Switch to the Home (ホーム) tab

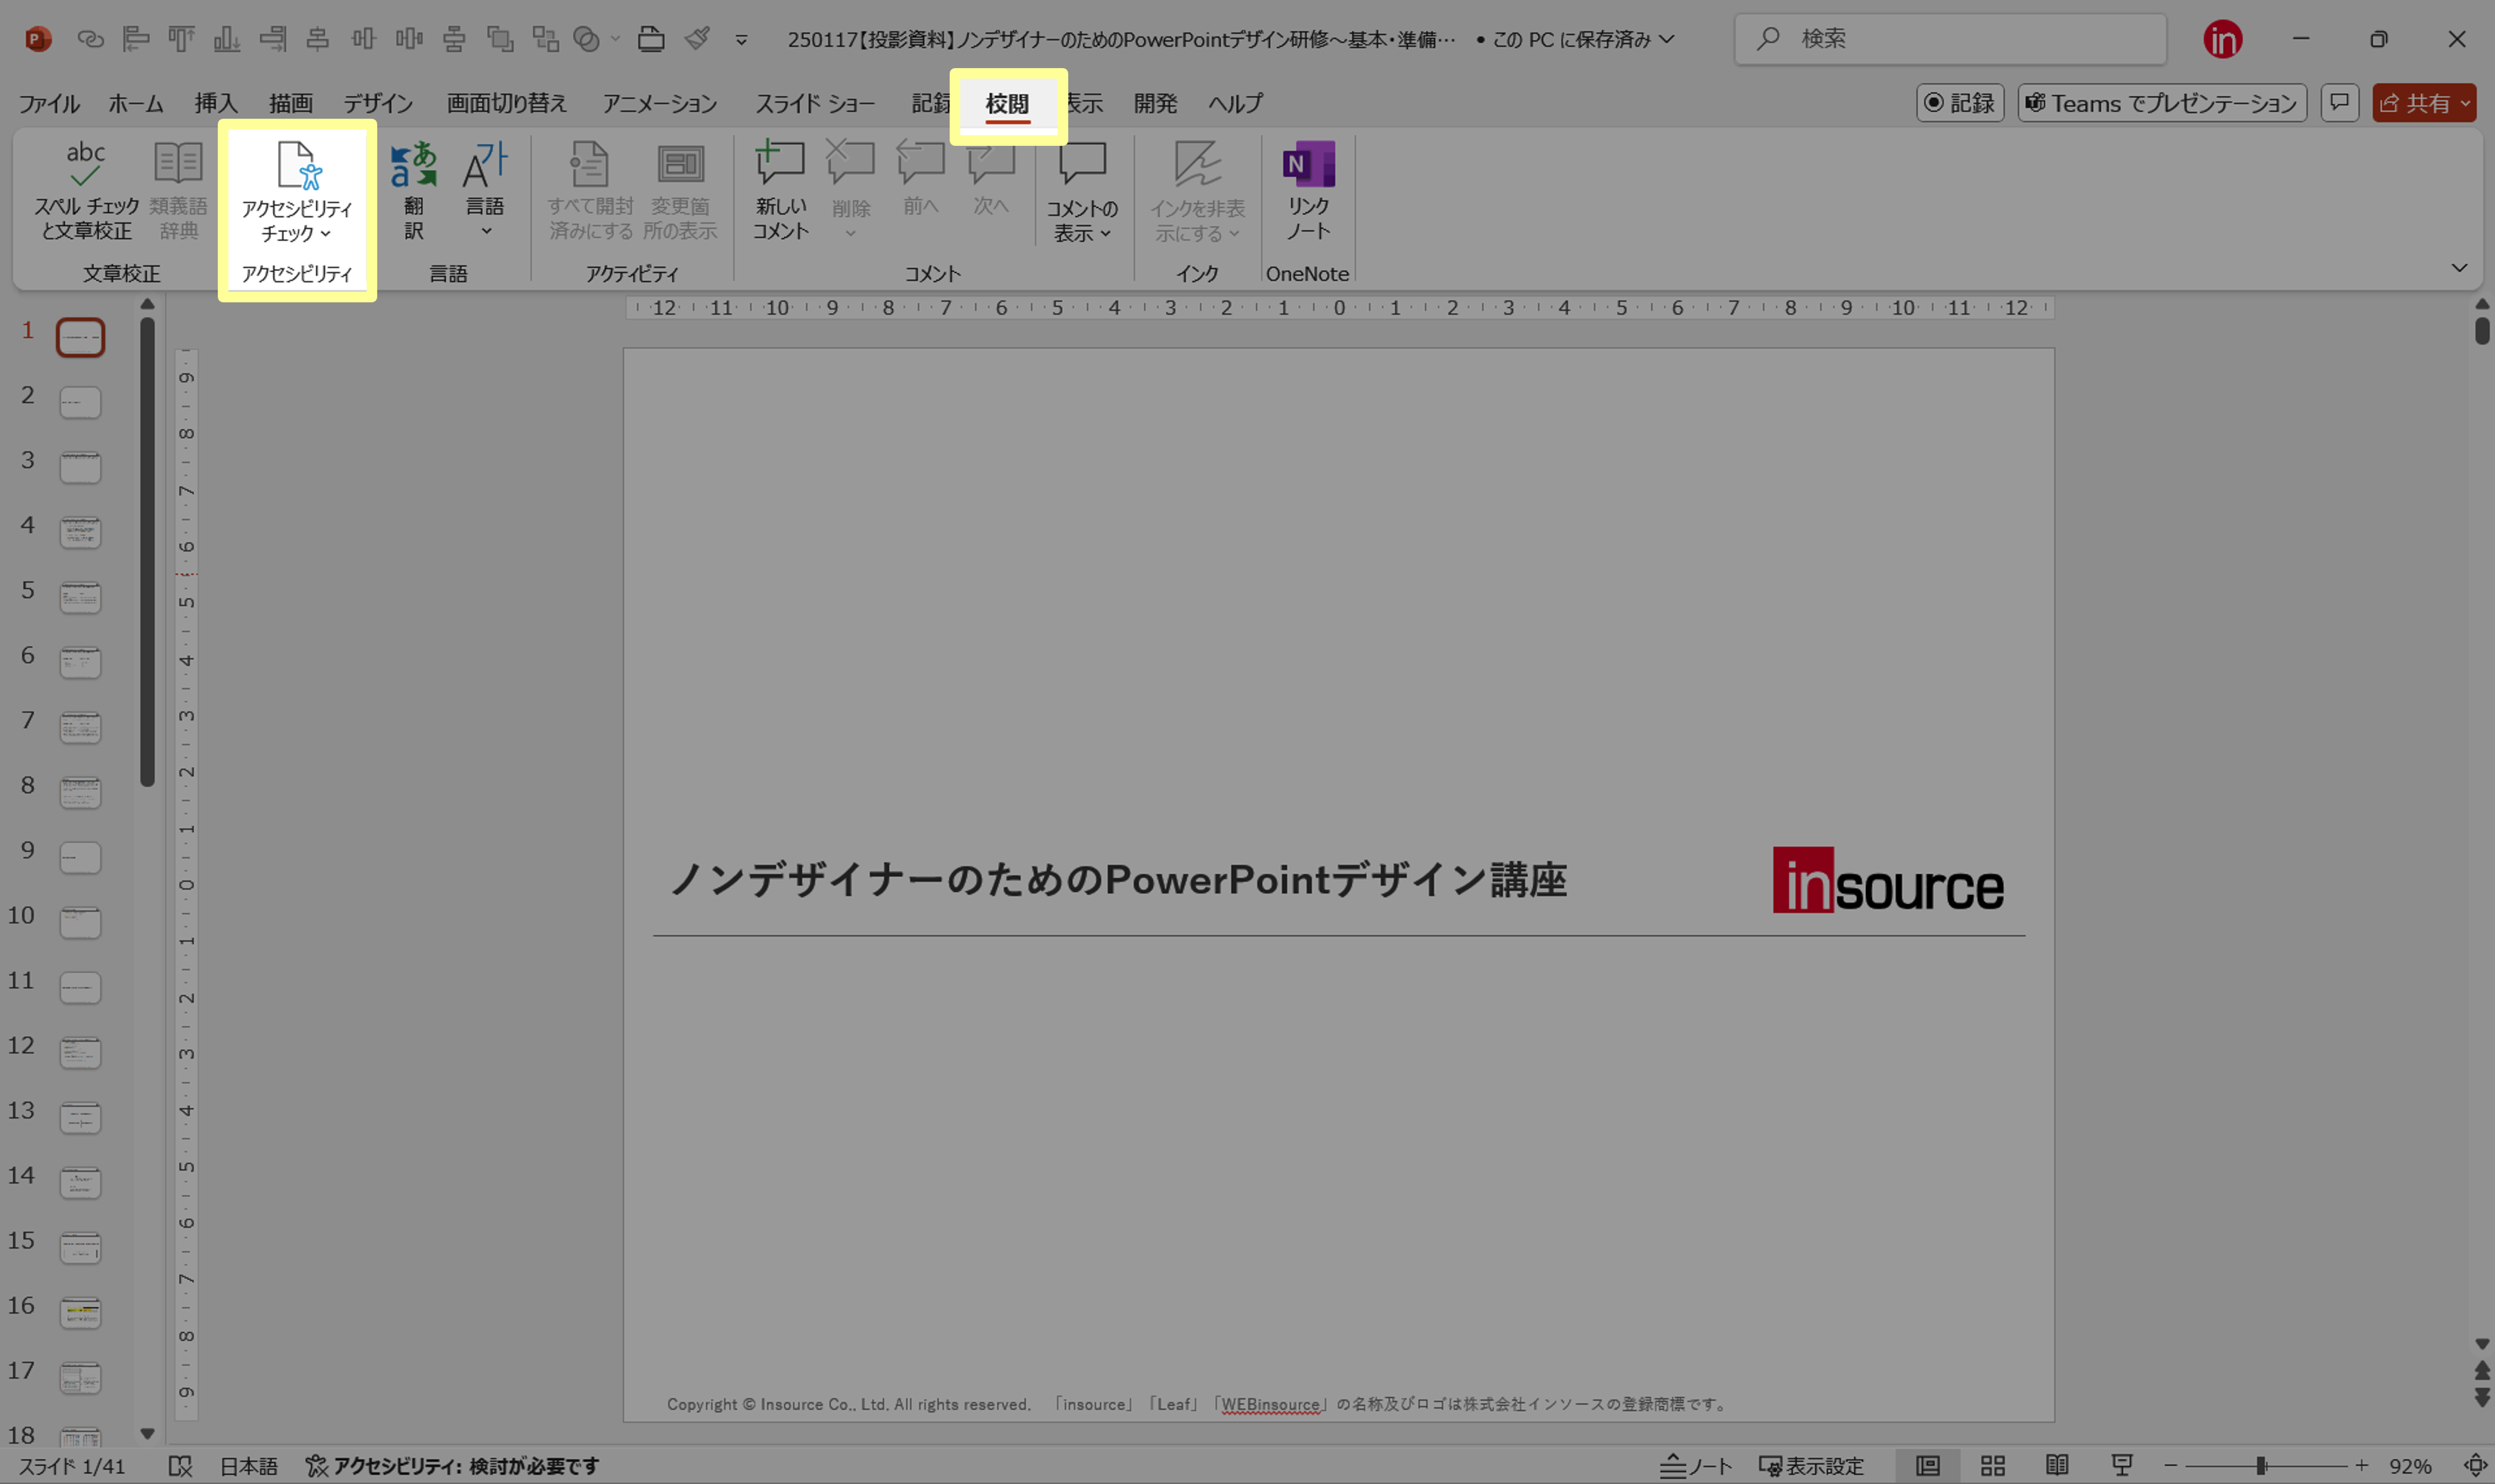pos(136,103)
